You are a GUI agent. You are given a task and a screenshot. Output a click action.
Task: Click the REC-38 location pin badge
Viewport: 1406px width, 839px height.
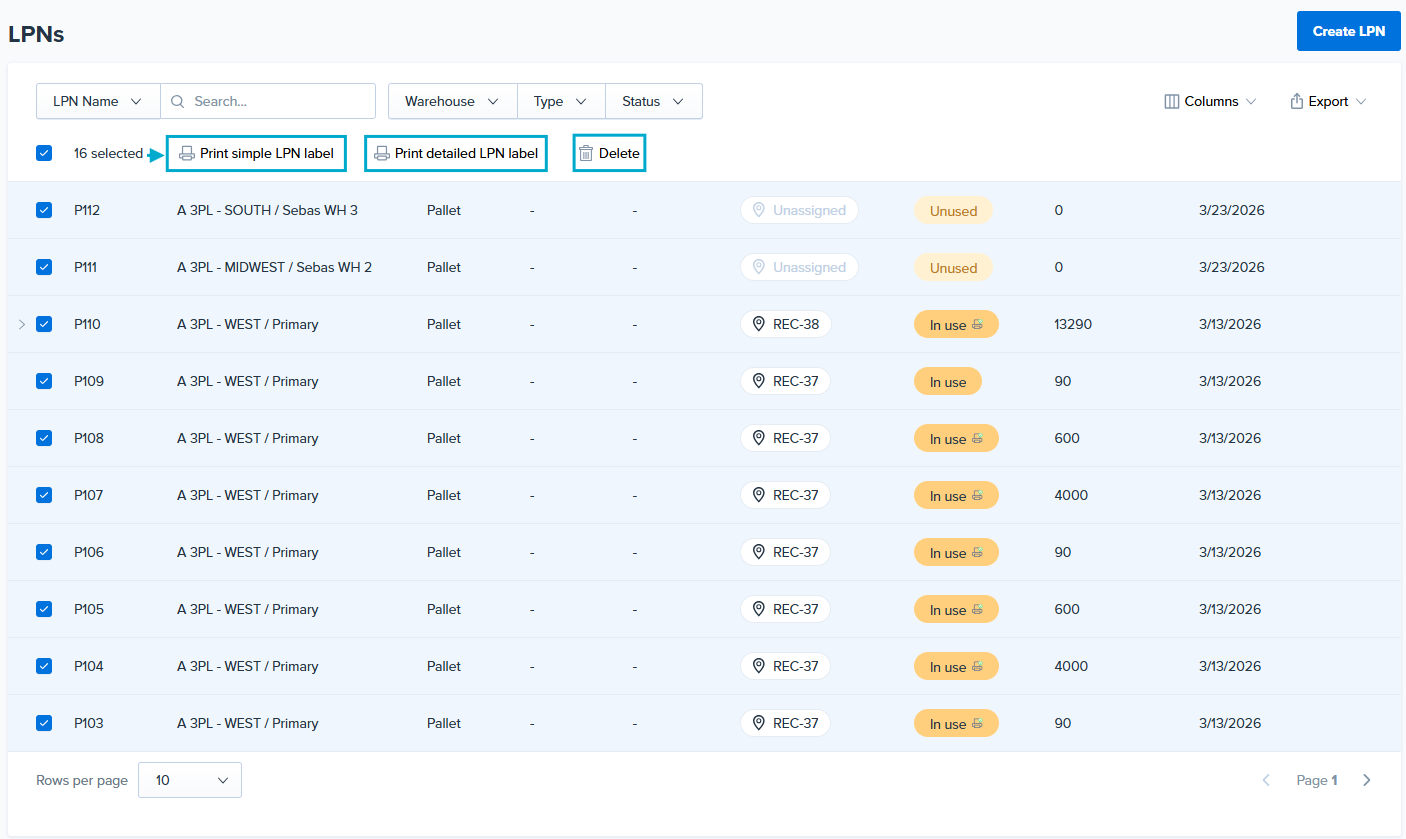click(x=786, y=324)
